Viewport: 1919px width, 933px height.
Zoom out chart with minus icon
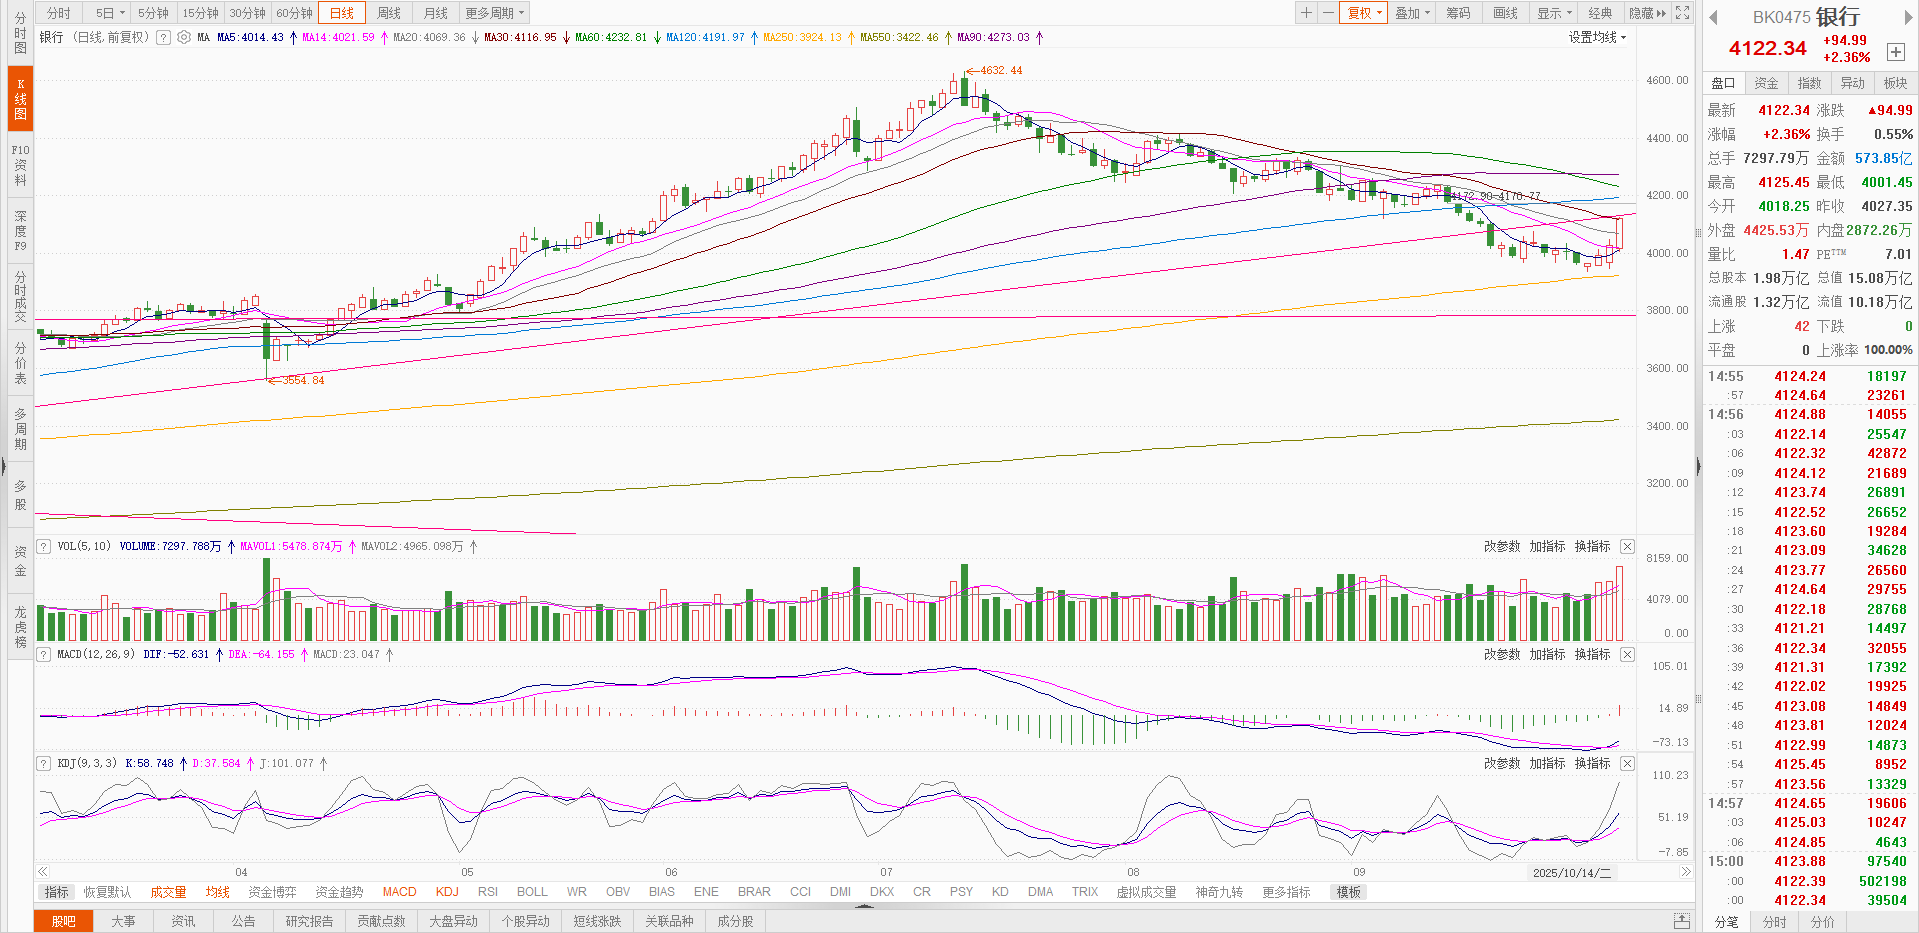pos(1327,13)
